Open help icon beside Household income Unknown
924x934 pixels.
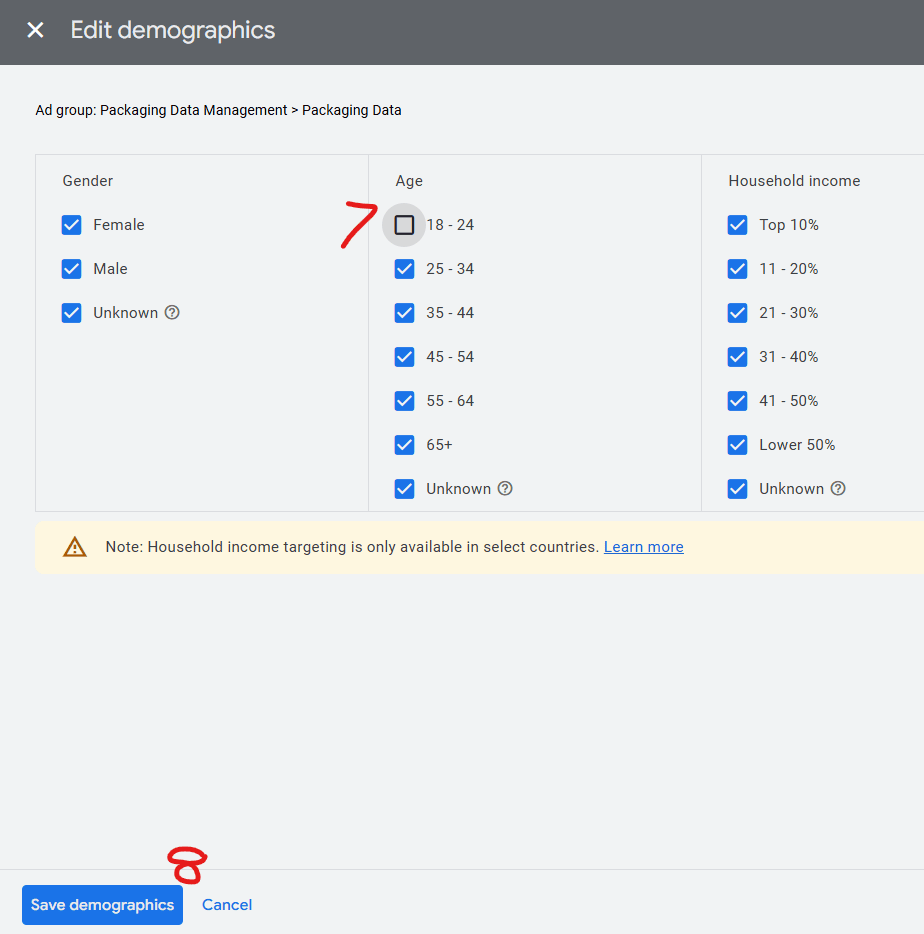[838, 488]
